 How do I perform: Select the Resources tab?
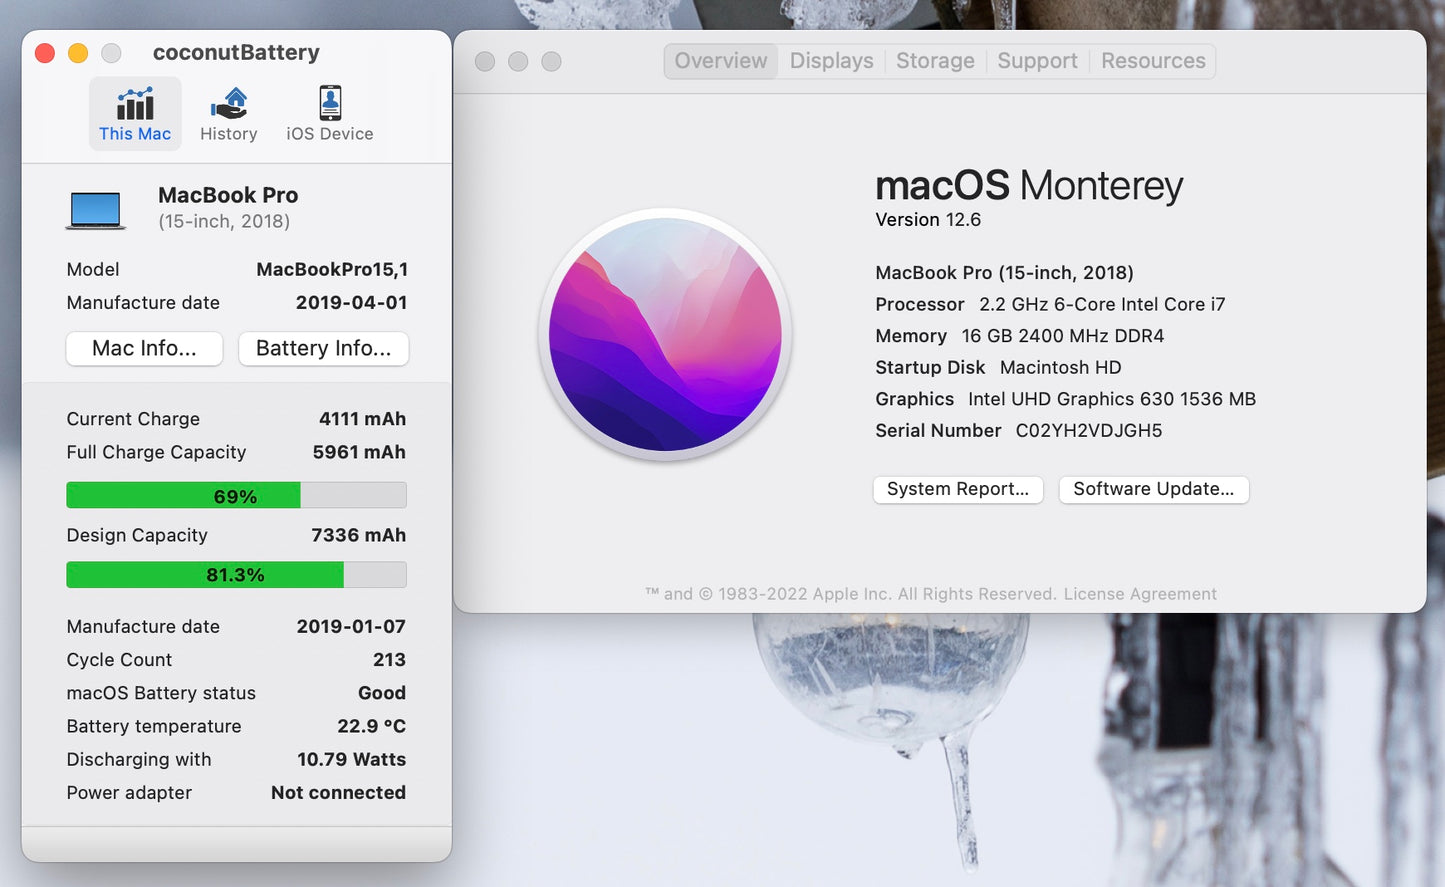(x=1153, y=61)
